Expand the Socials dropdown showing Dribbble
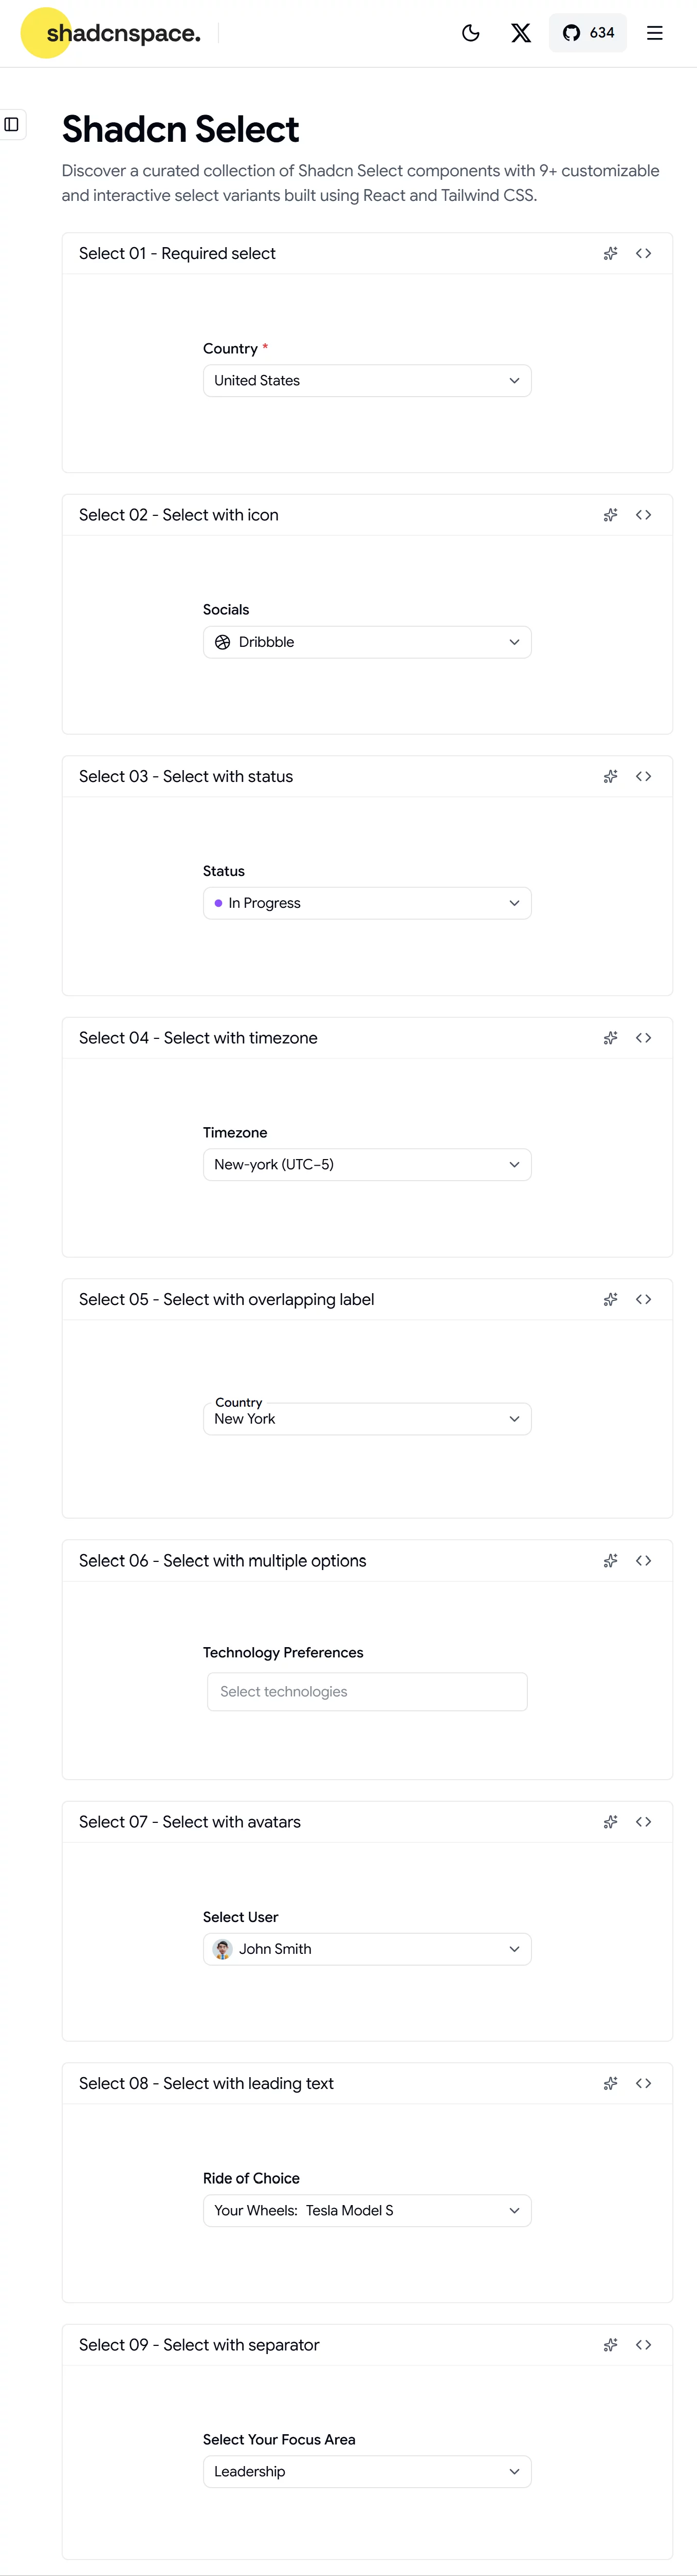The image size is (697, 2576). (367, 642)
